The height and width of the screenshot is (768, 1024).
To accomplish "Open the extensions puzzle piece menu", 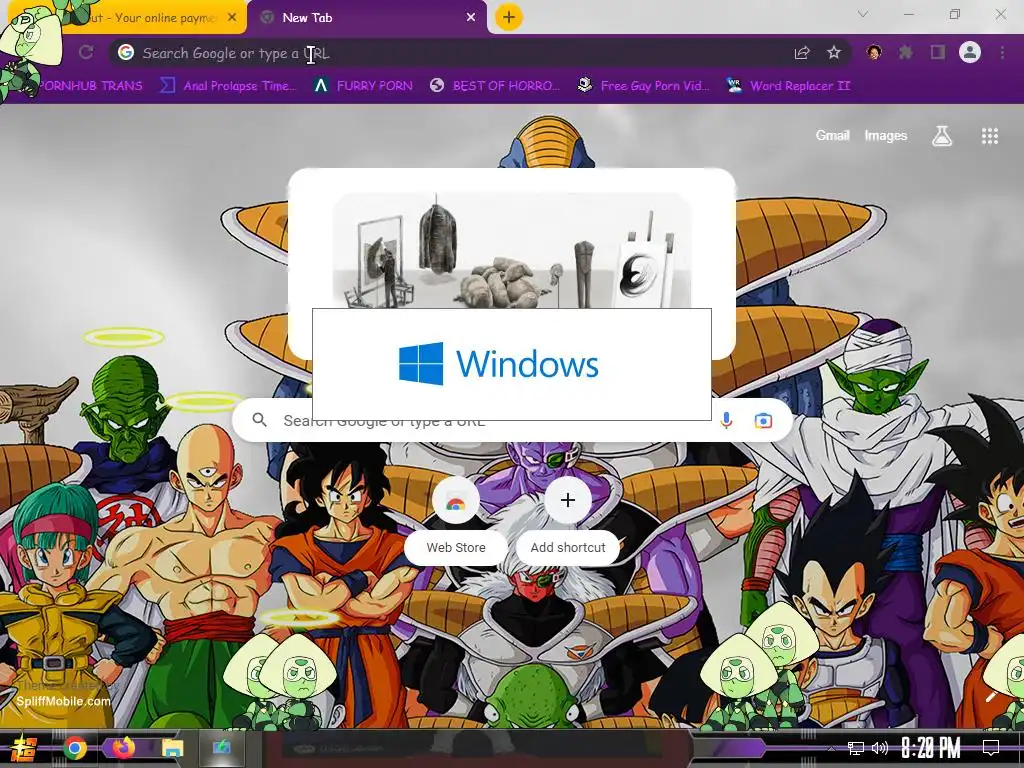I will point(906,52).
